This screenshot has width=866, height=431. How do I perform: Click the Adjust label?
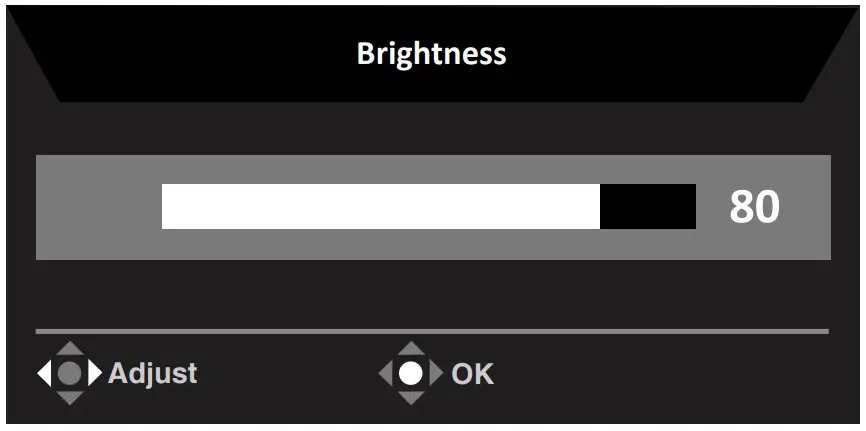152,373
